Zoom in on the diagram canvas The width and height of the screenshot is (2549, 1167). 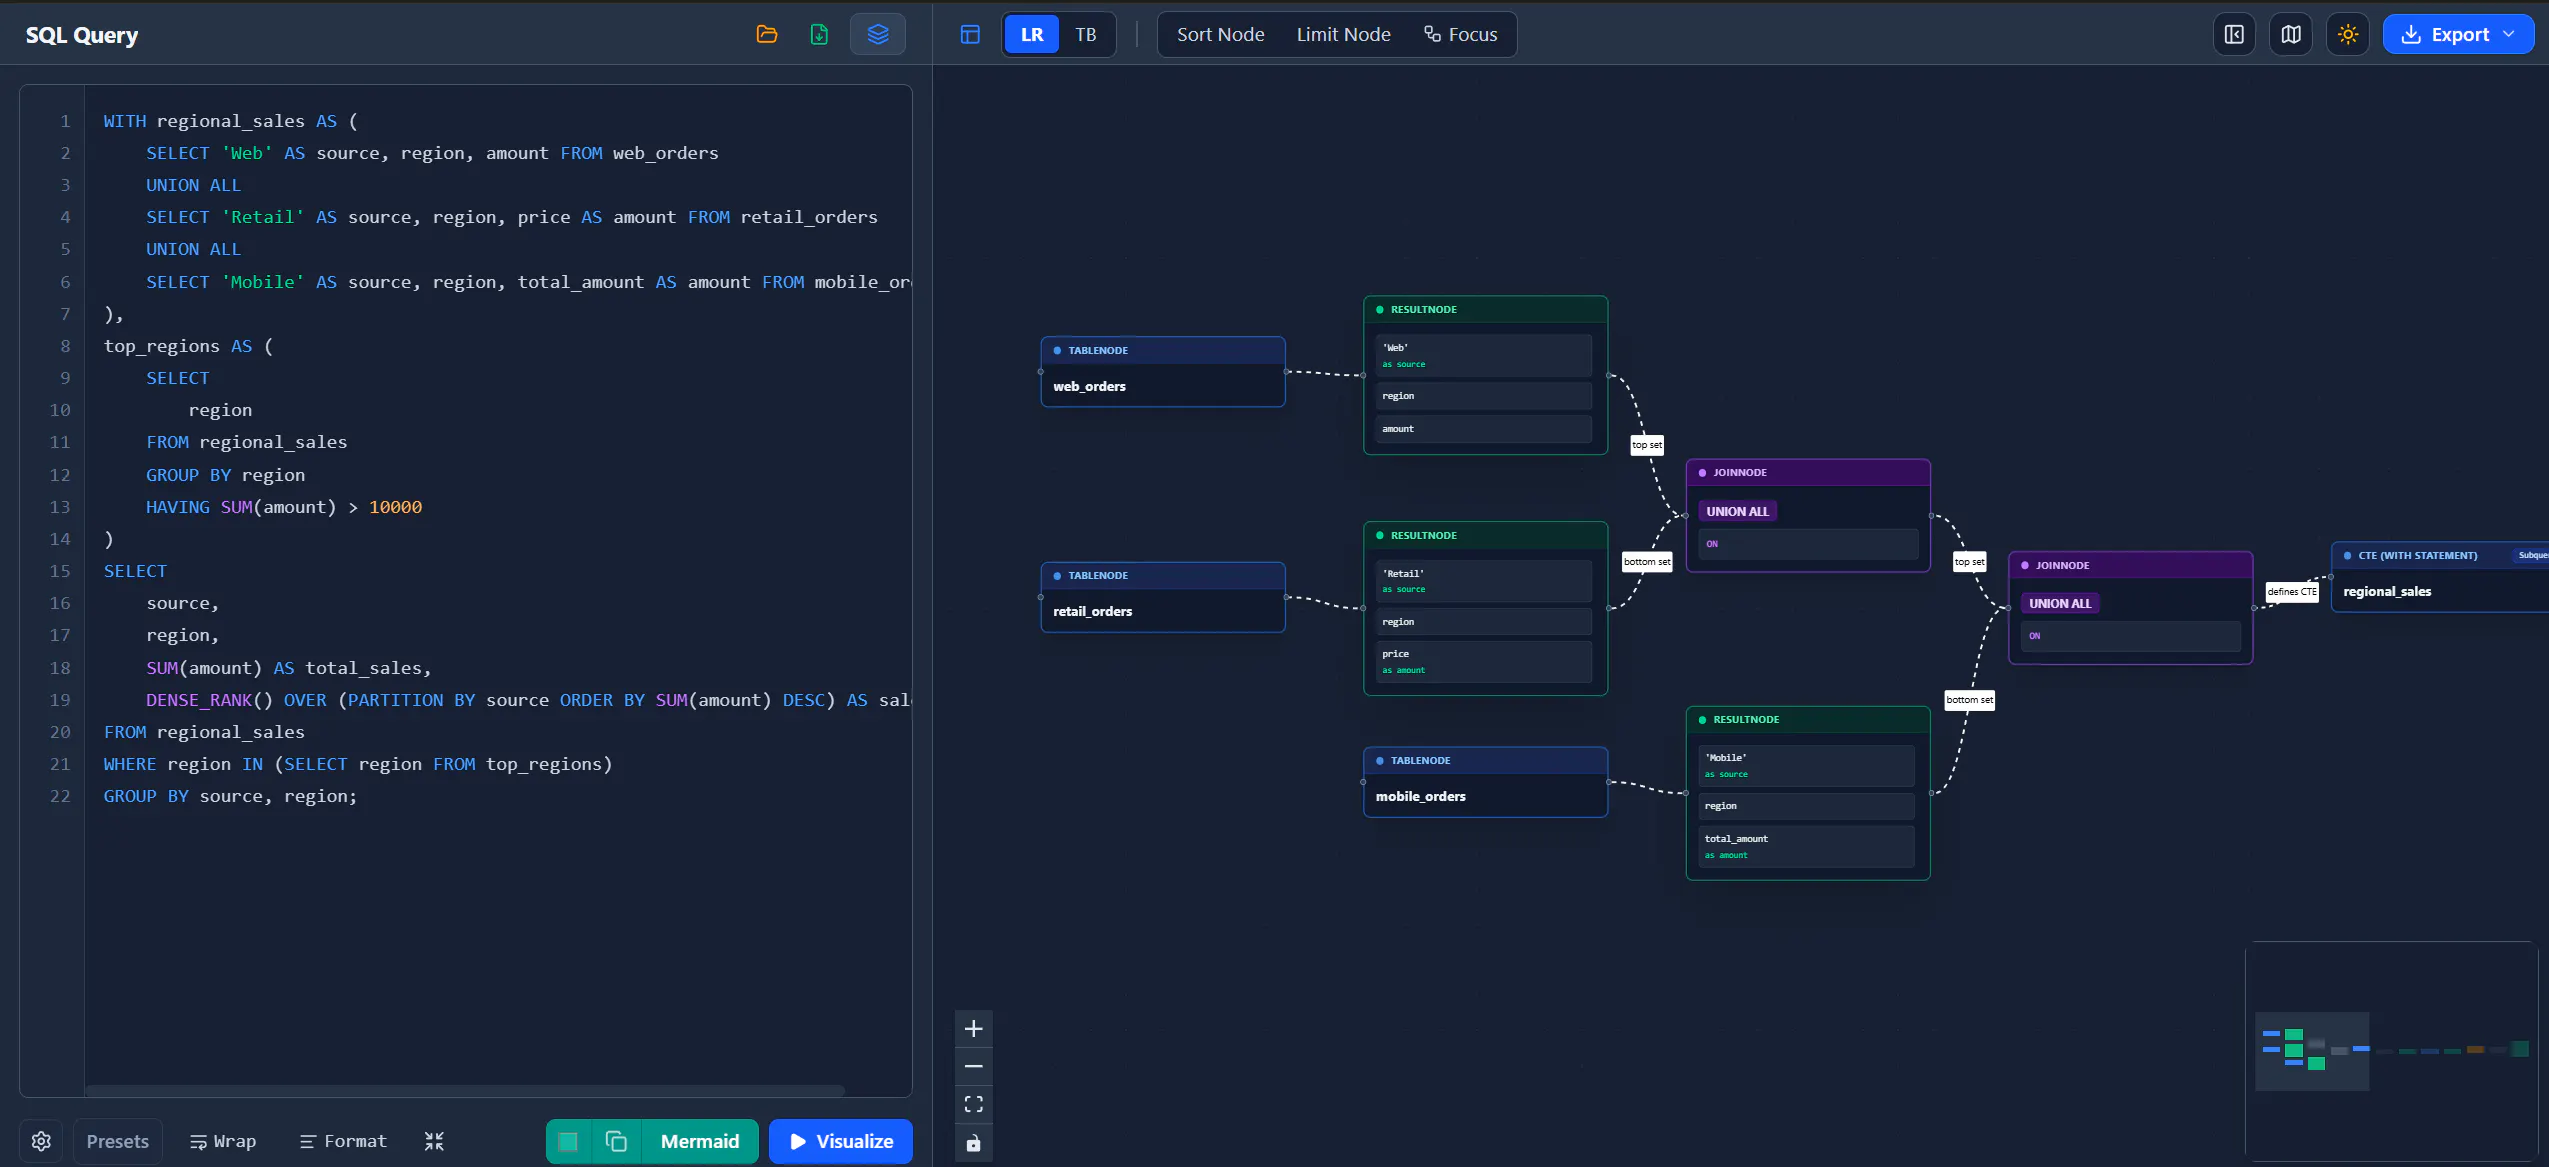point(974,1028)
